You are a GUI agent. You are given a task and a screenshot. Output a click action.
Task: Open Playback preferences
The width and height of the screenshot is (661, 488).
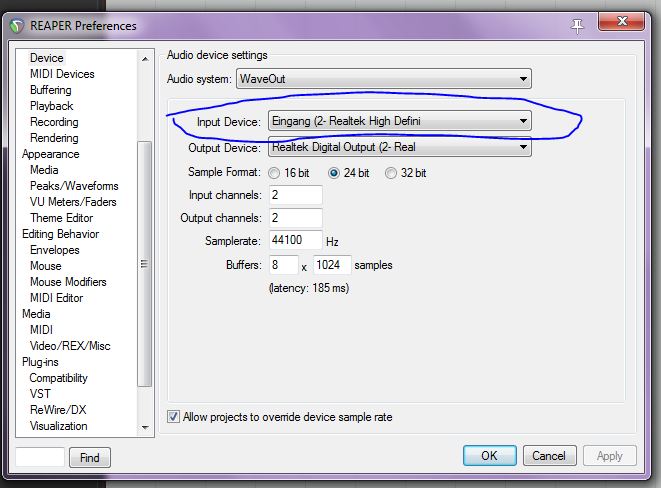click(x=51, y=106)
